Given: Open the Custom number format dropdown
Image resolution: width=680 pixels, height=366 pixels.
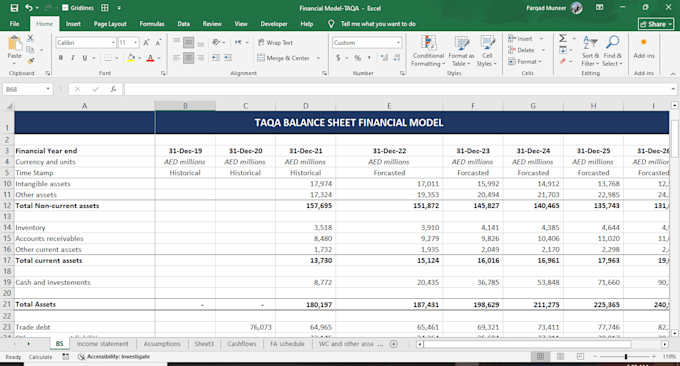Looking at the screenshot, I should (x=398, y=42).
